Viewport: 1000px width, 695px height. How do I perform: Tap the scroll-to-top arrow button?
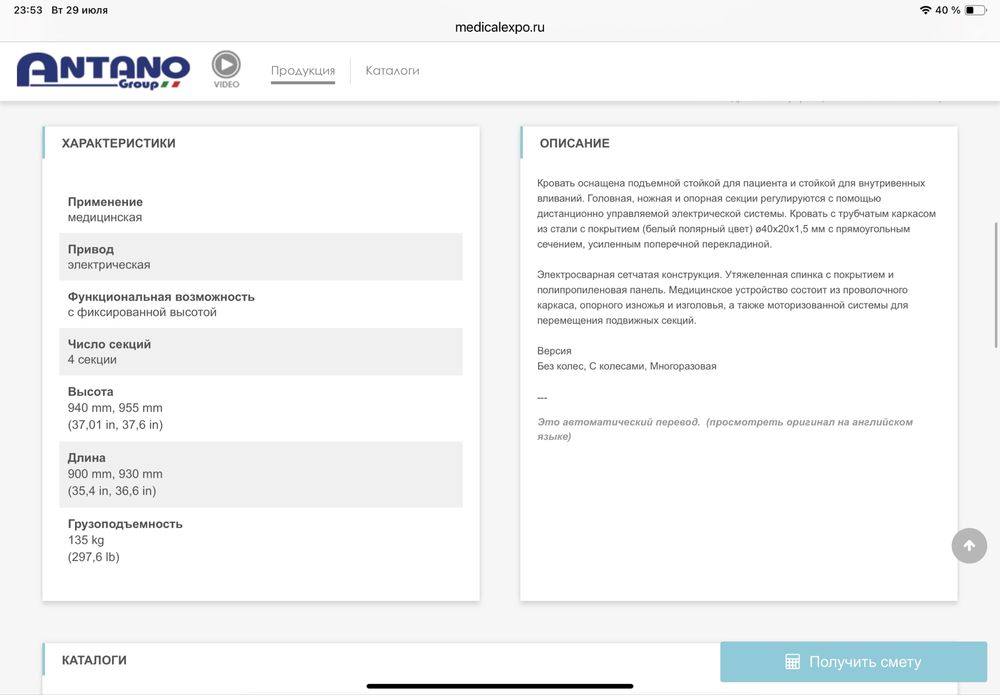pyautogui.click(x=968, y=545)
